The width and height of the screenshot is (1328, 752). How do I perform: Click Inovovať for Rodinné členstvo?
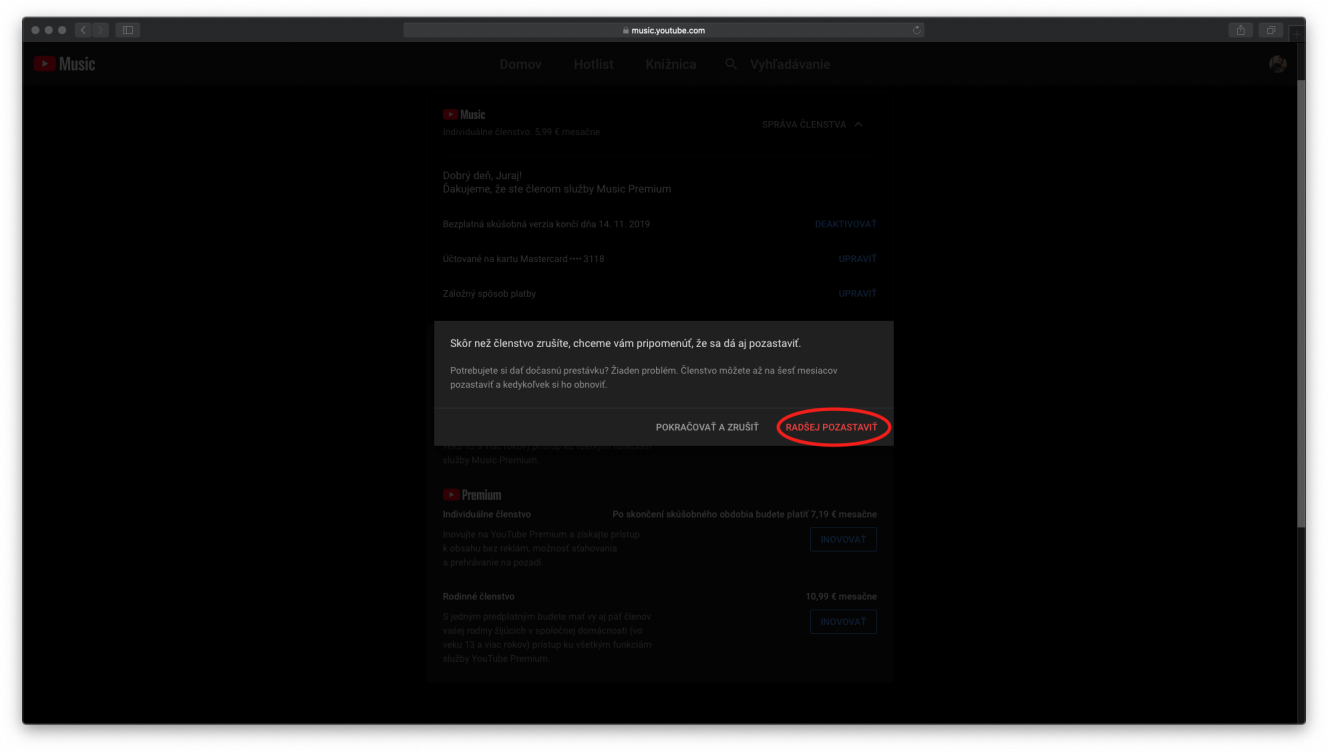pos(843,621)
